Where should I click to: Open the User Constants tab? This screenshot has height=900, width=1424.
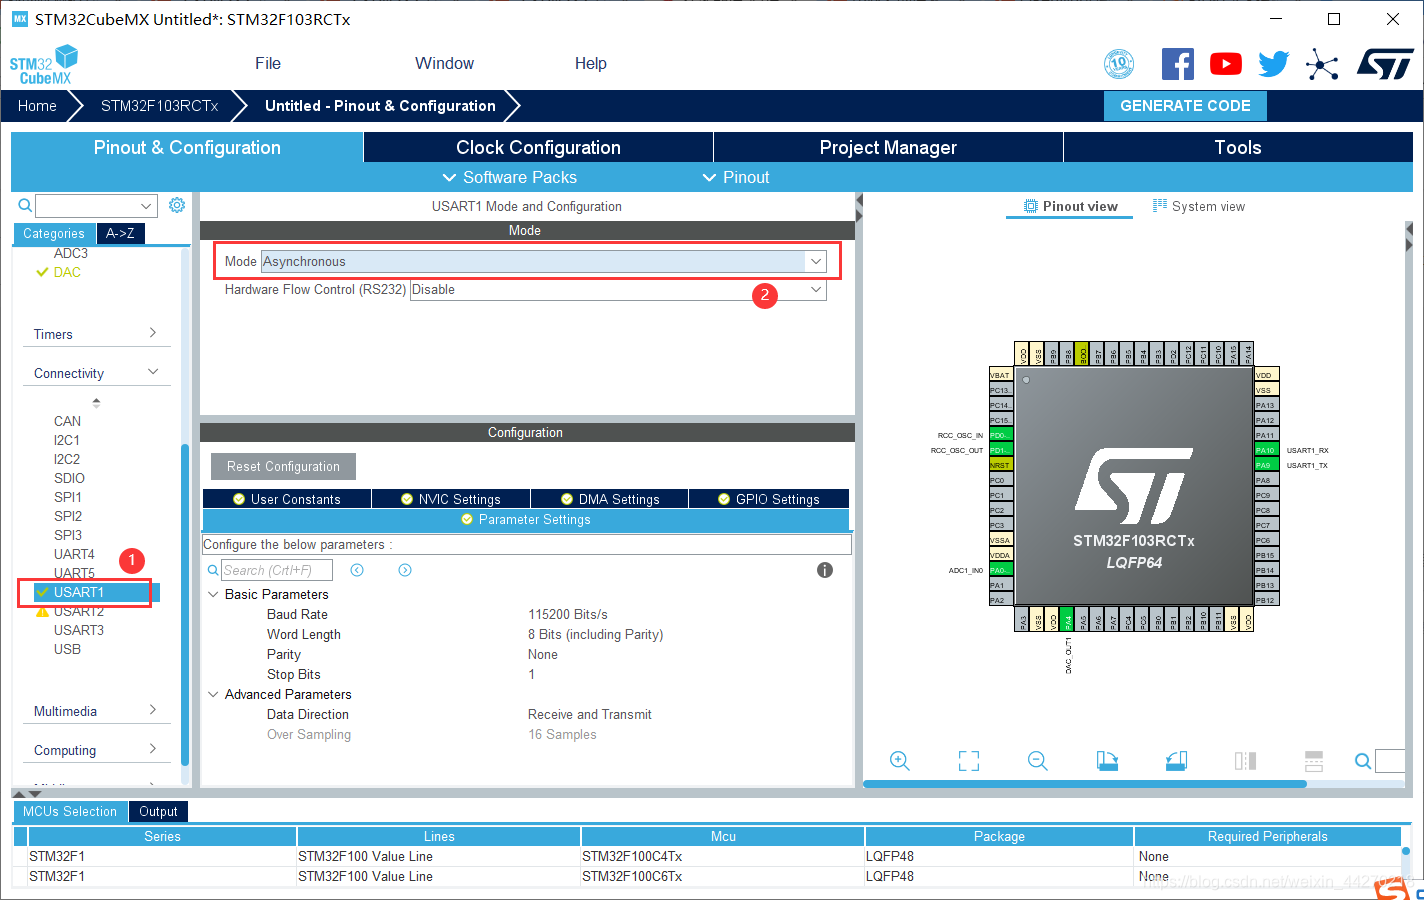coord(287,499)
